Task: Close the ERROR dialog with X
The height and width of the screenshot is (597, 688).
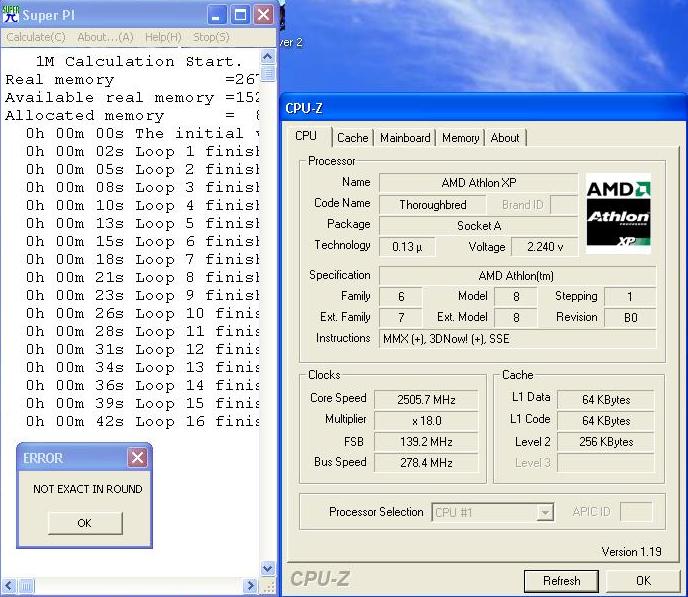Action: pyautogui.click(x=137, y=458)
